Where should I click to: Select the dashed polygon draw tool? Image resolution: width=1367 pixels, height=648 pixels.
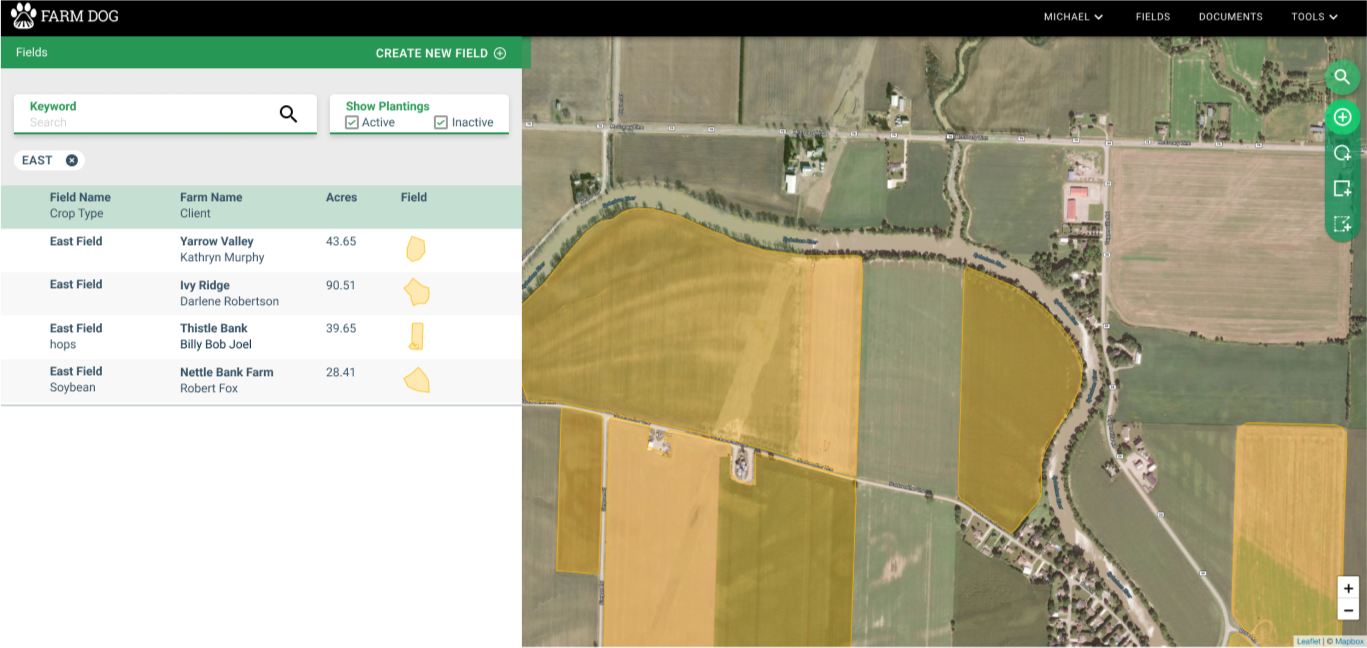tap(1342, 225)
